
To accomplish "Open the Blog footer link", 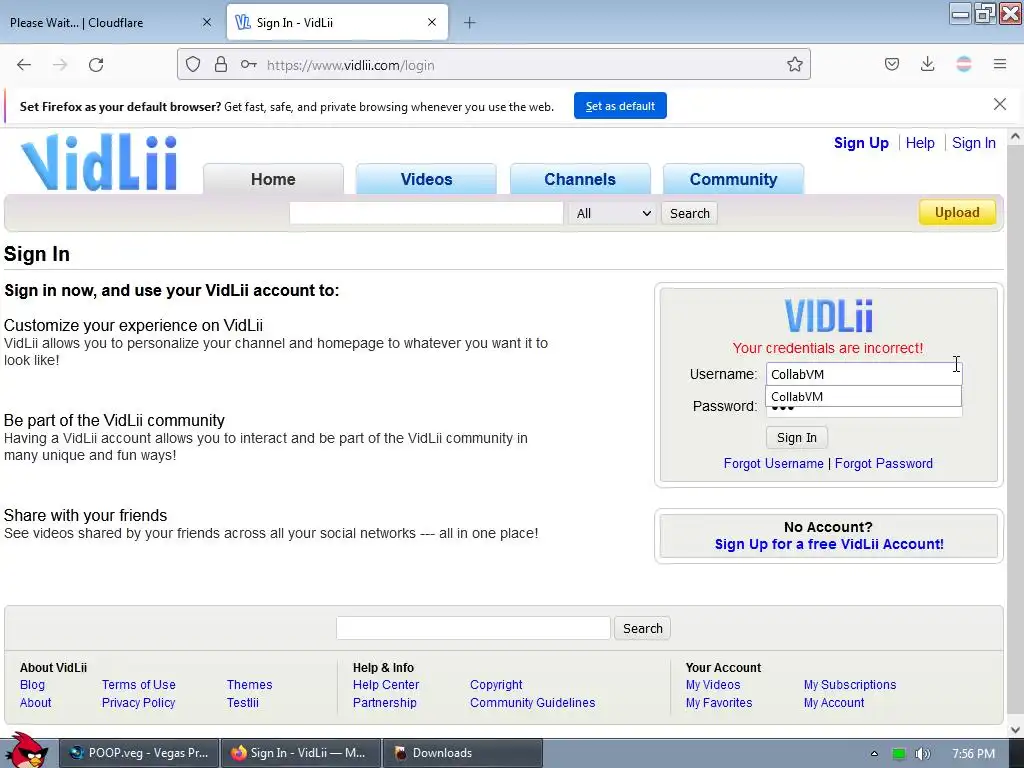I will point(33,684).
